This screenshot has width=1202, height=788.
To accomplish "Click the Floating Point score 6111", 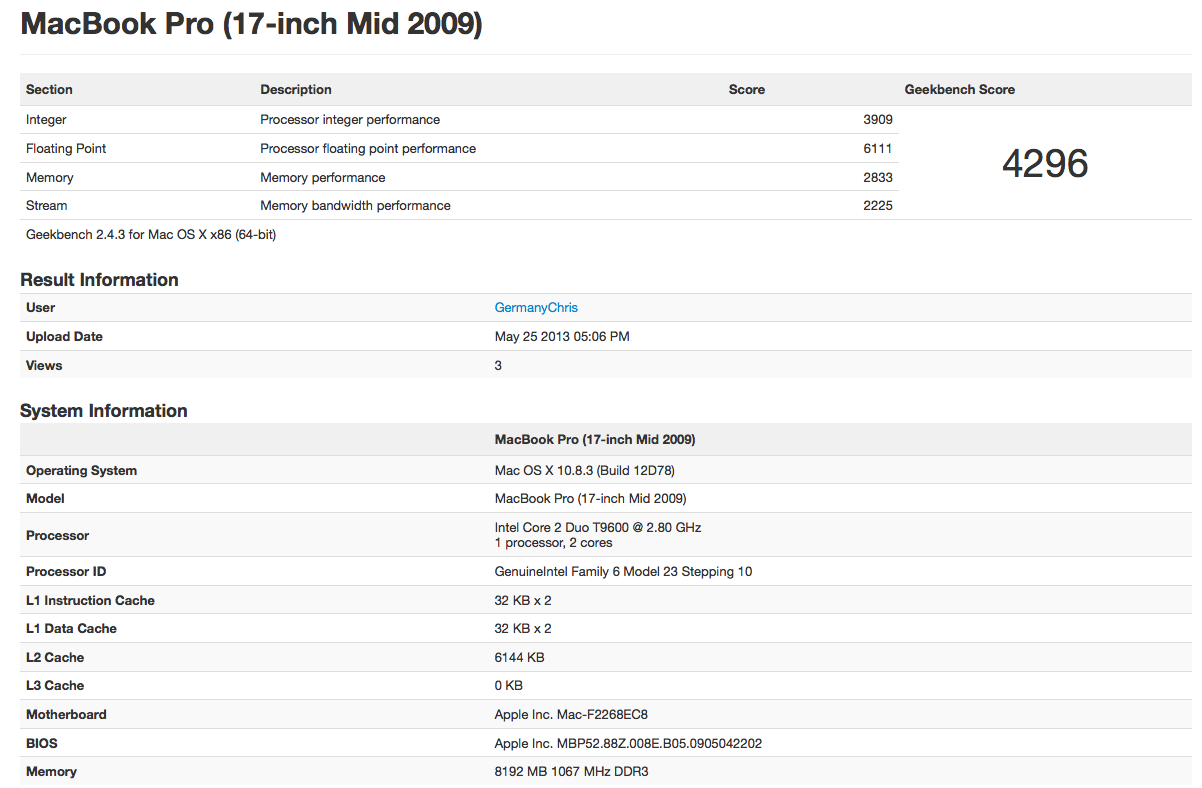I will (878, 149).
